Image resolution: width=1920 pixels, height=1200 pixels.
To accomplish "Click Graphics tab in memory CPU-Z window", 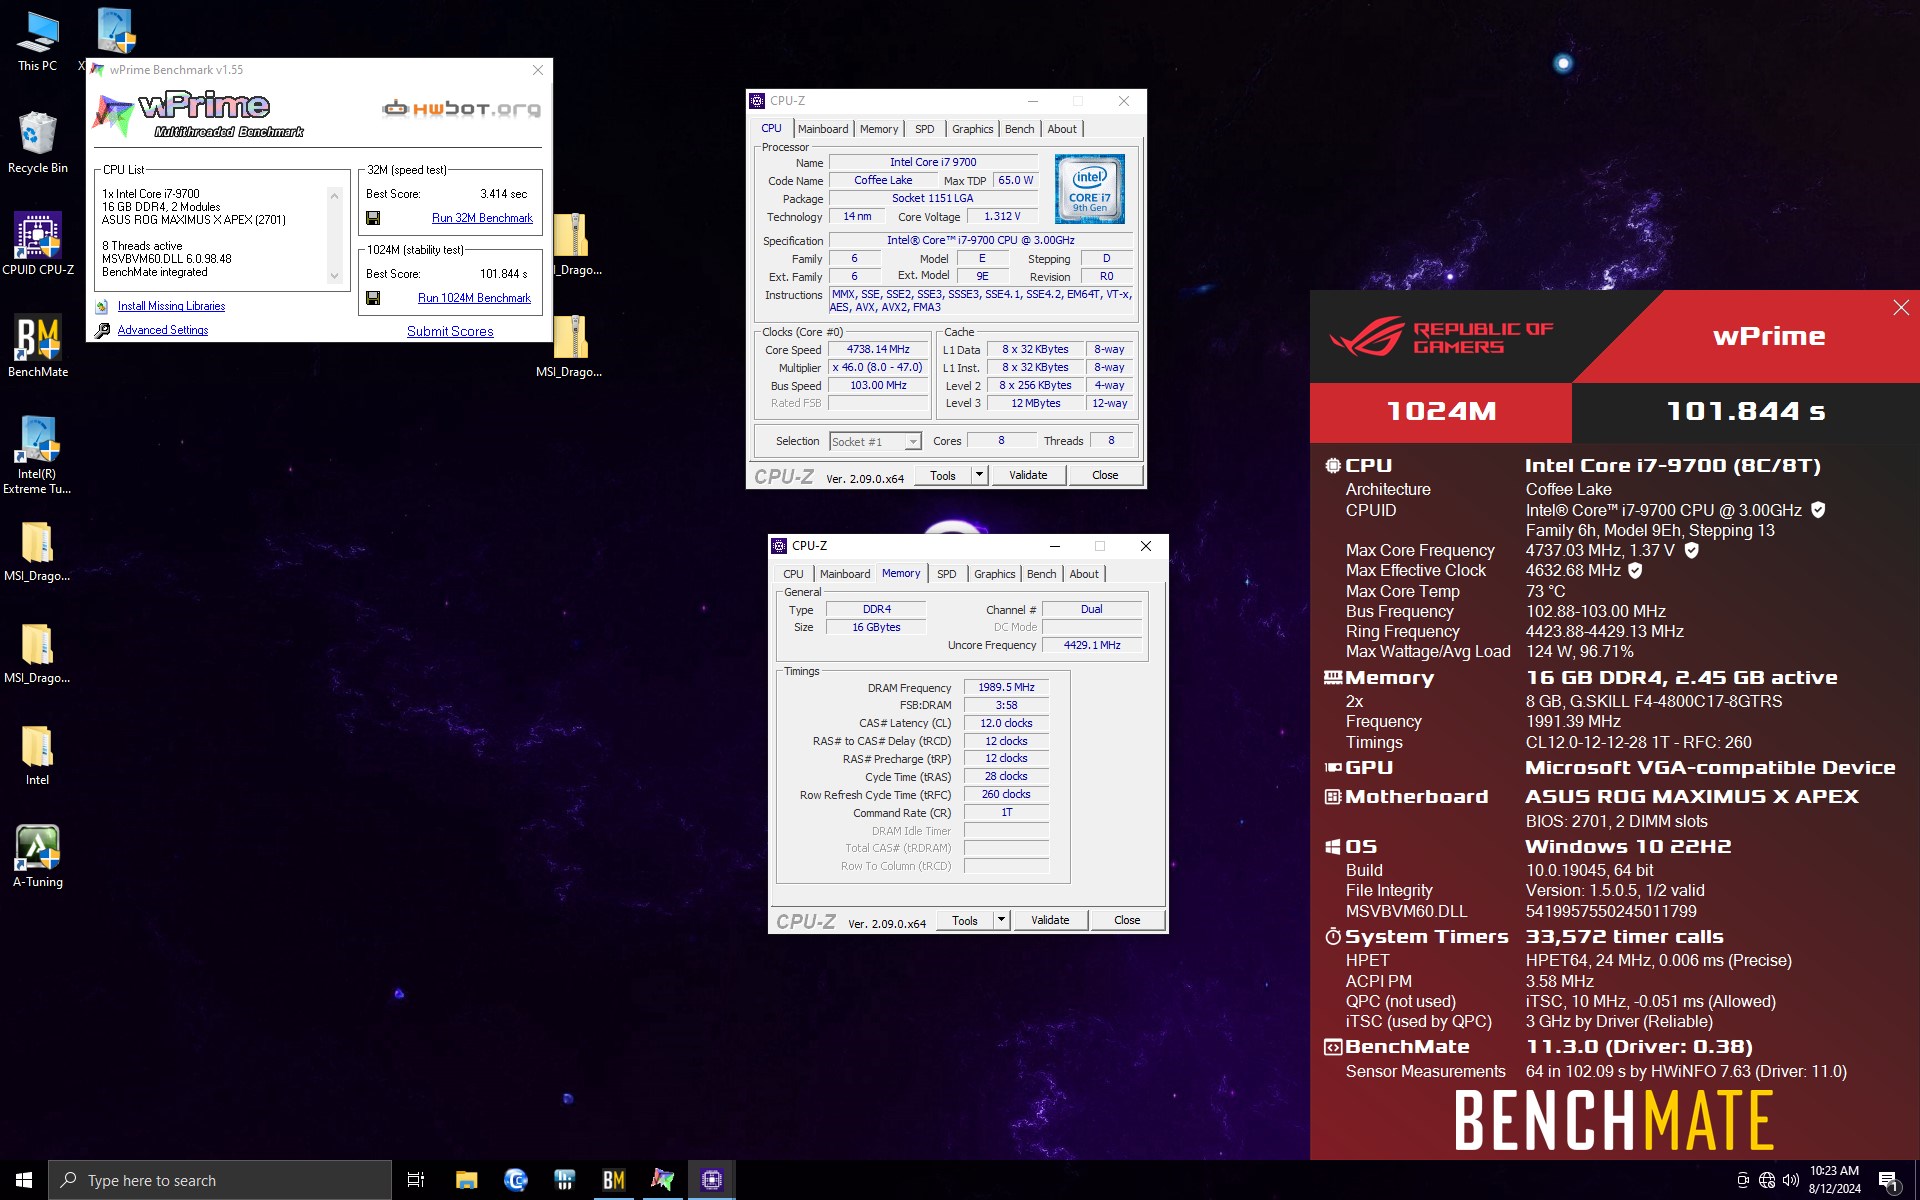I will [x=994, y=574].
